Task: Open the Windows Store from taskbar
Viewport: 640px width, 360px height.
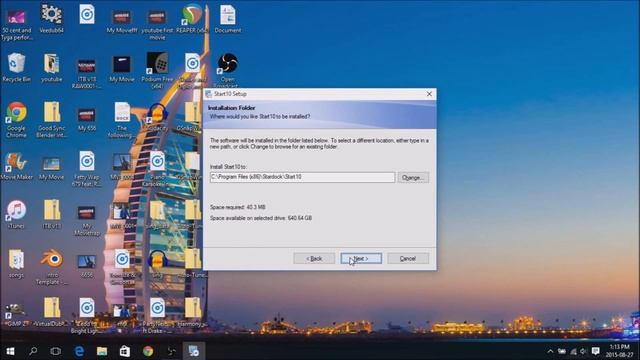Action: click(125, 351)
